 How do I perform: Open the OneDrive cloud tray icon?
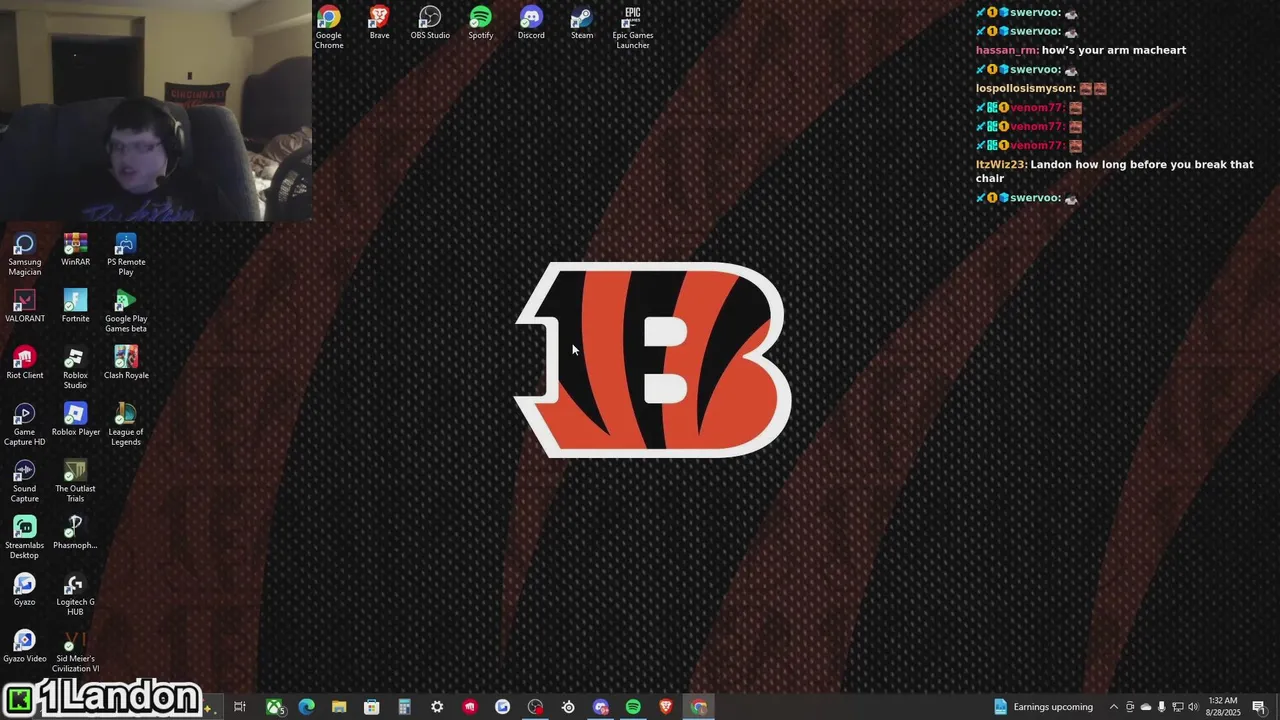point(1146,707)
